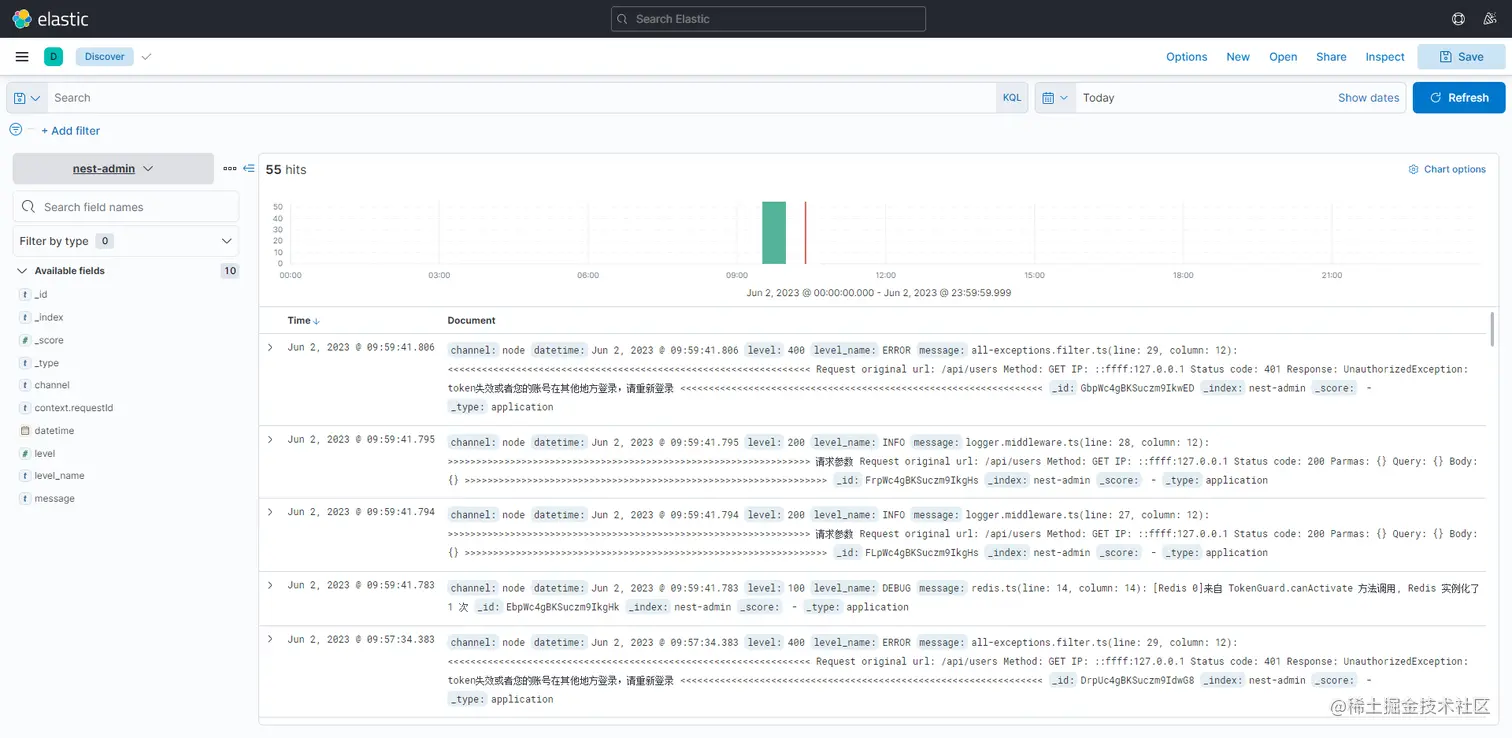Image resolution: width=1512 pixels, height=738 pixels.
Task: Select the _index field
Action: coord(49,318)
